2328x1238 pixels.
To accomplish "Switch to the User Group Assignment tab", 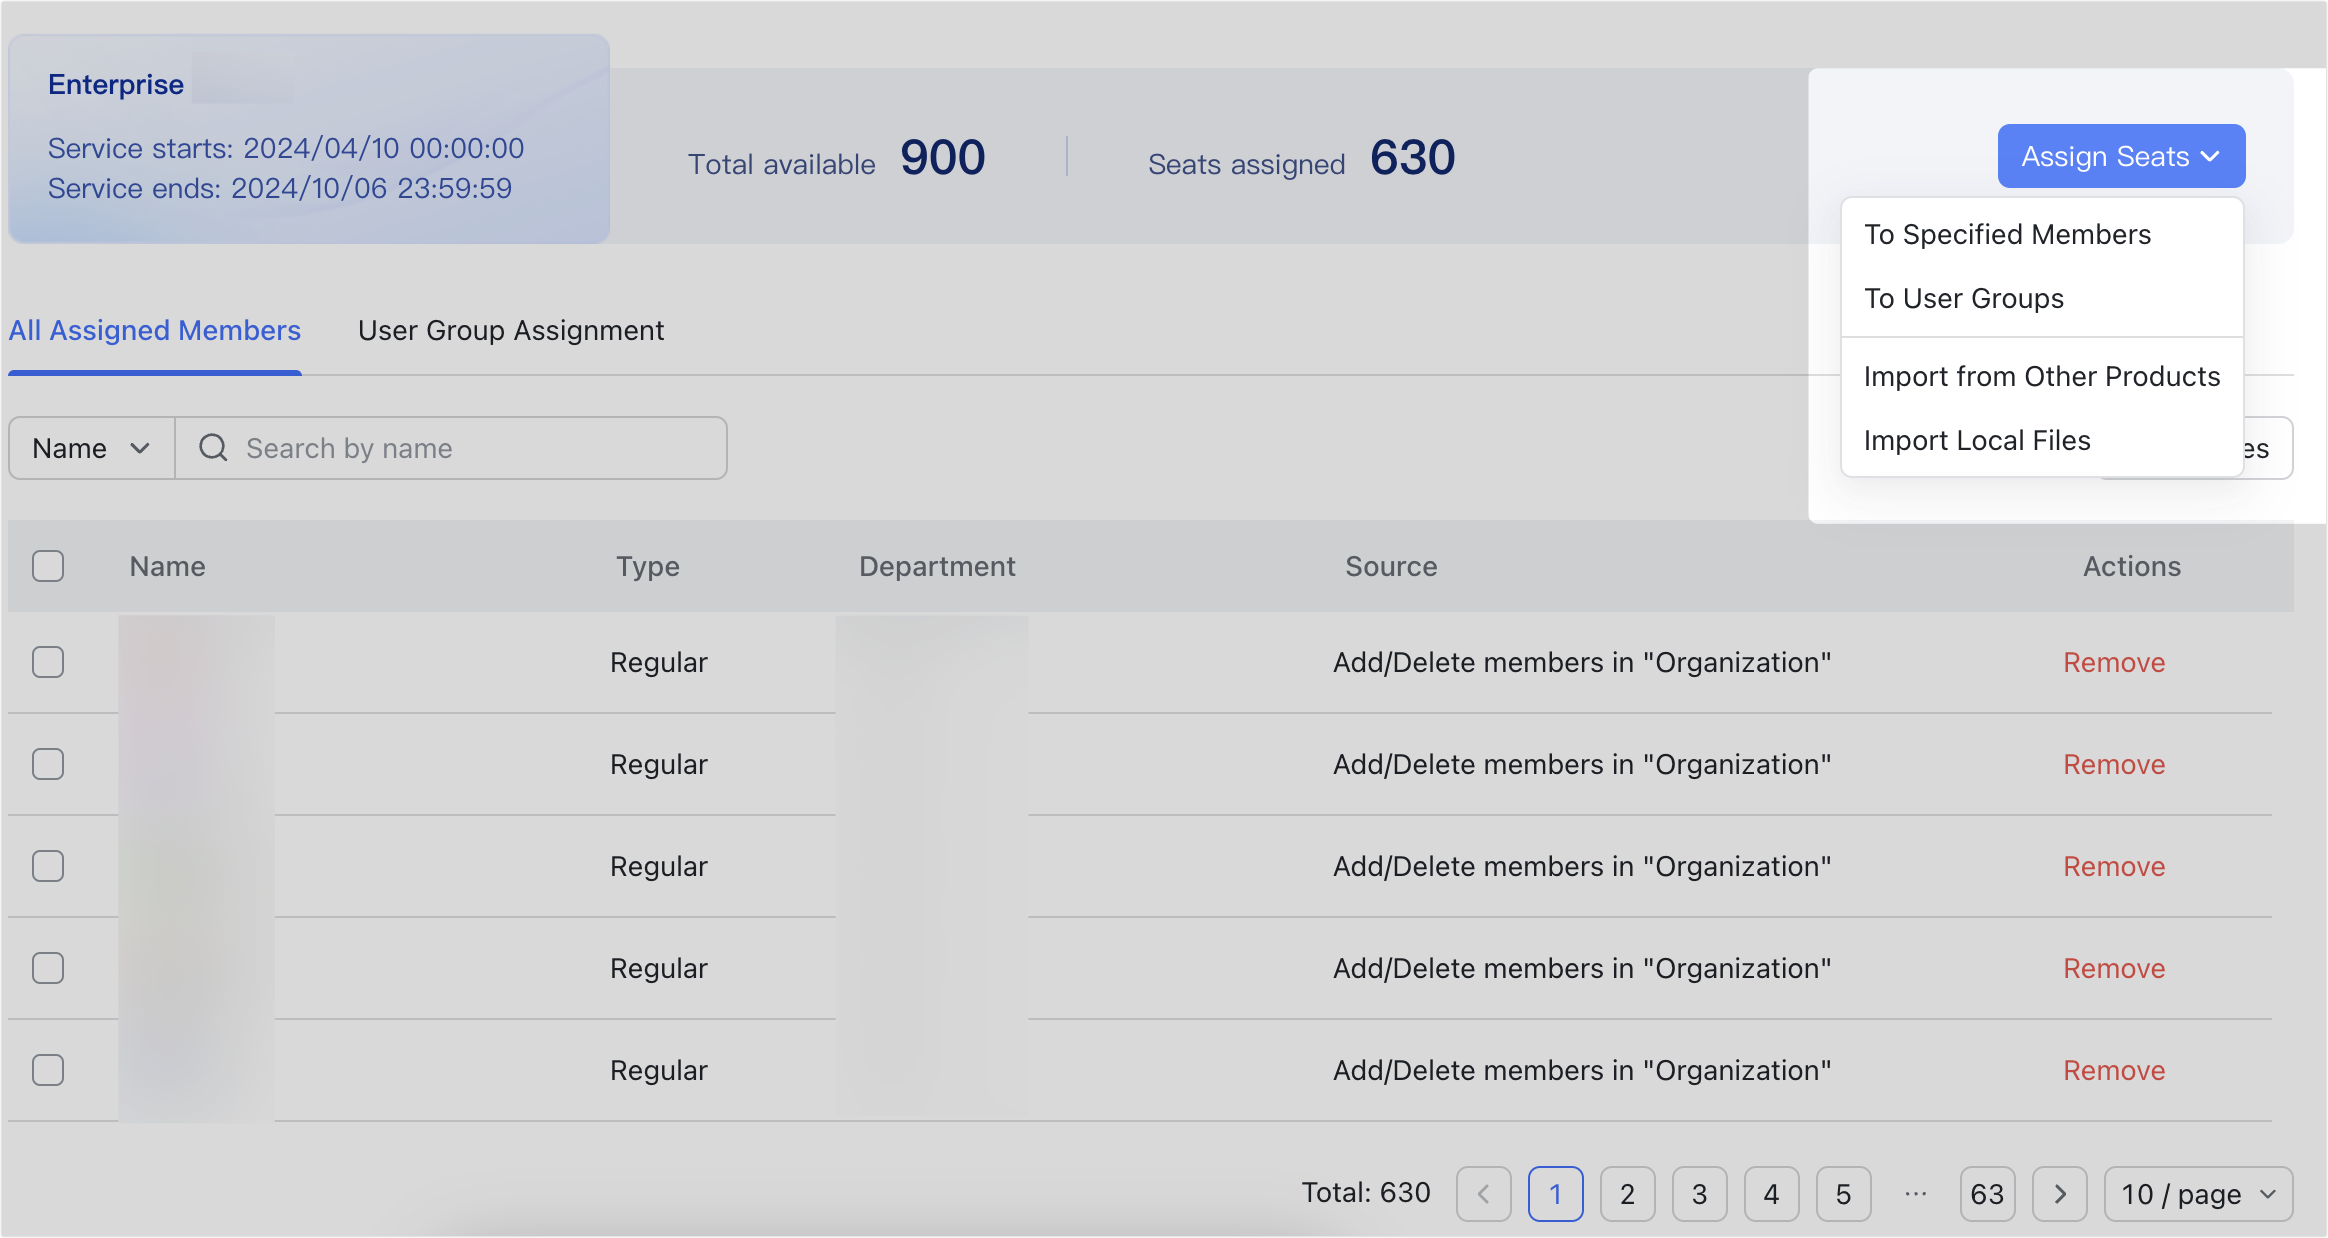I will coord(510,330).
